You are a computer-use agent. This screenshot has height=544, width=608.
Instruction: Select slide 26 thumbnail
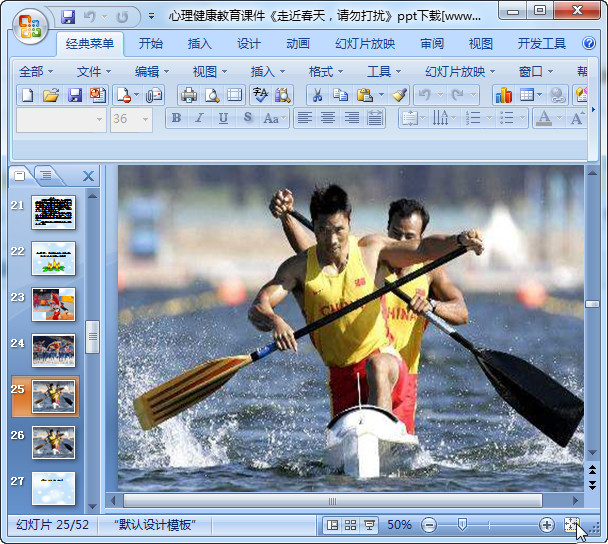pyautogui.click(x=54, y=442)
